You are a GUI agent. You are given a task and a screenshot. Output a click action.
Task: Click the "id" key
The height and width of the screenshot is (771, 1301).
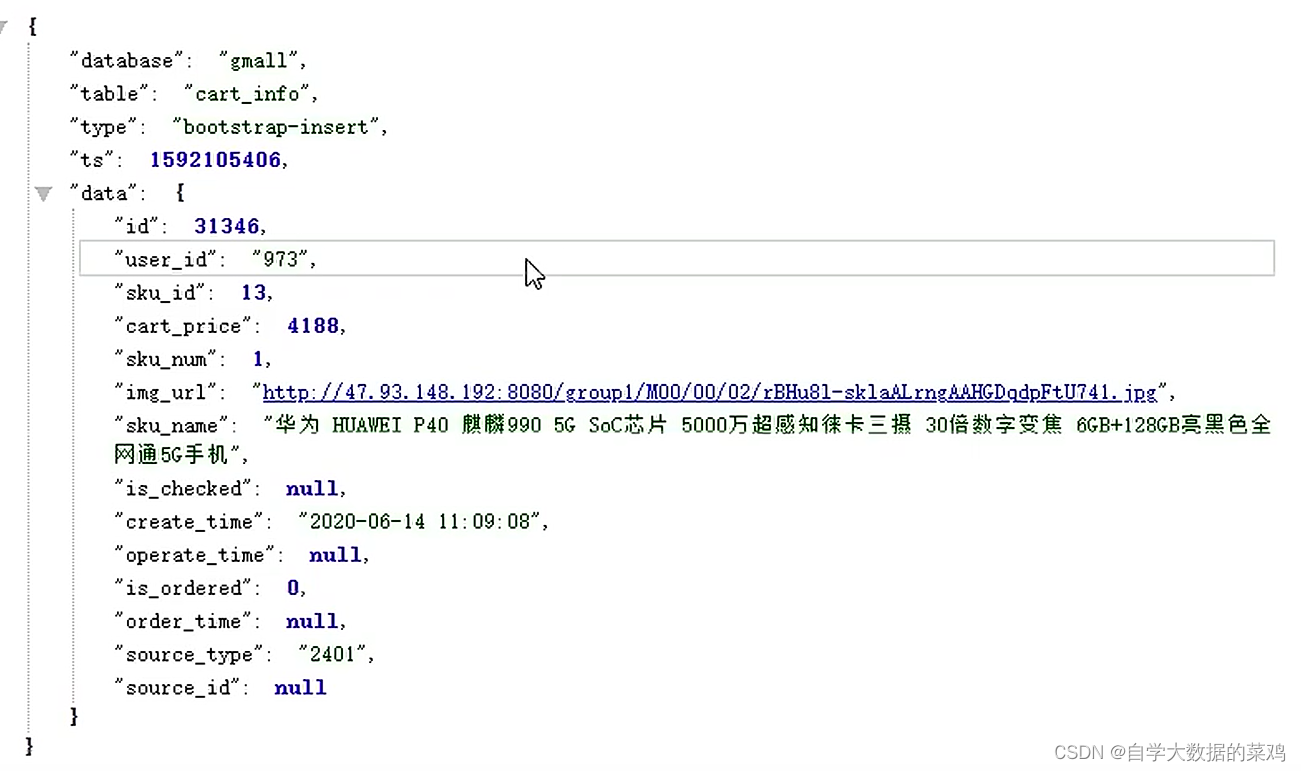click(137, 226)
